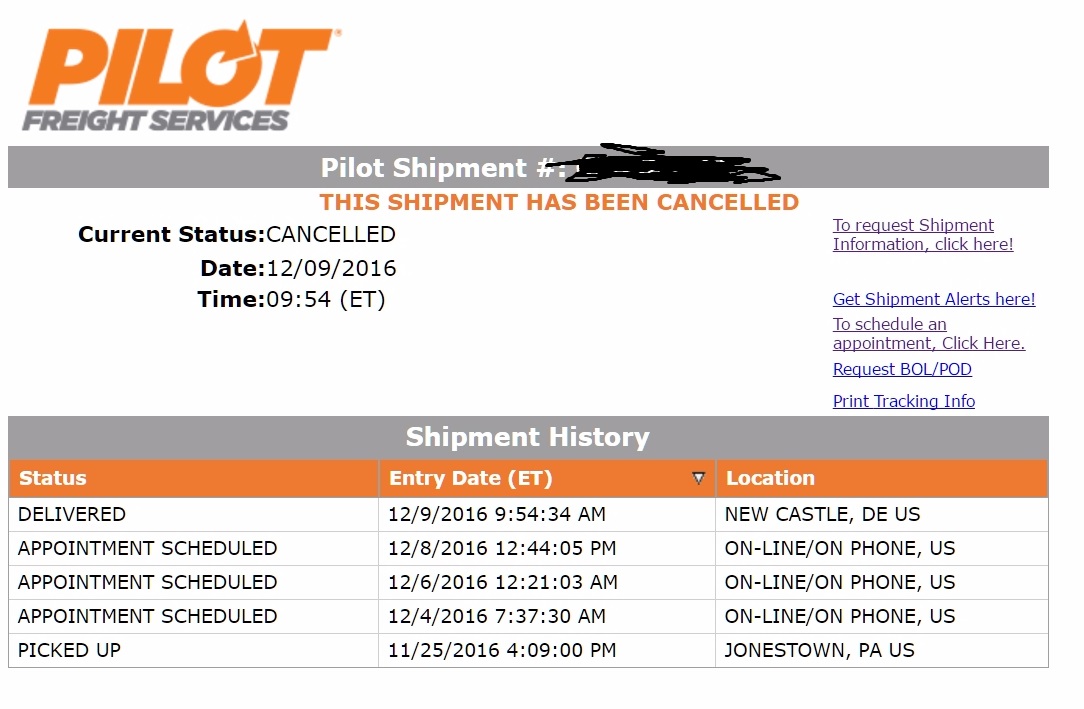1084x709 pixels.
Task: Click the Entry Date sort arrow
Action: (699, 478)
